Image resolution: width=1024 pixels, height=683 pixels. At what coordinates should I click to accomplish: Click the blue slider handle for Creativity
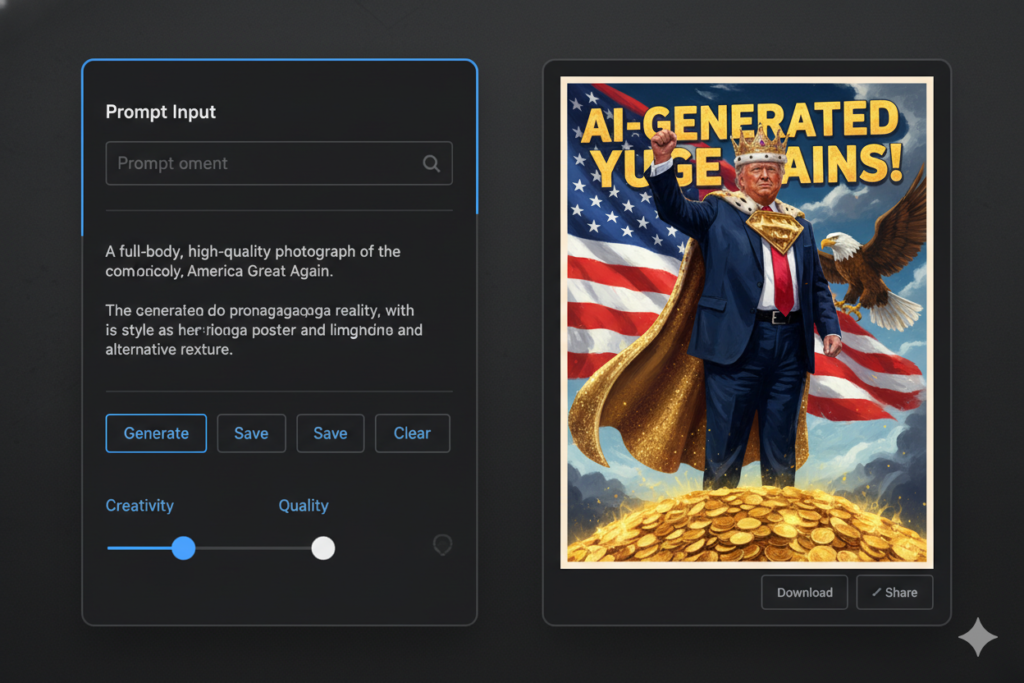(183, 548)
